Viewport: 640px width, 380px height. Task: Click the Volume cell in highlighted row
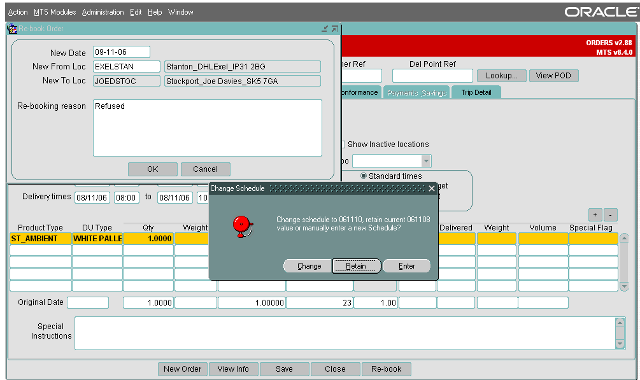pos(543,238)
